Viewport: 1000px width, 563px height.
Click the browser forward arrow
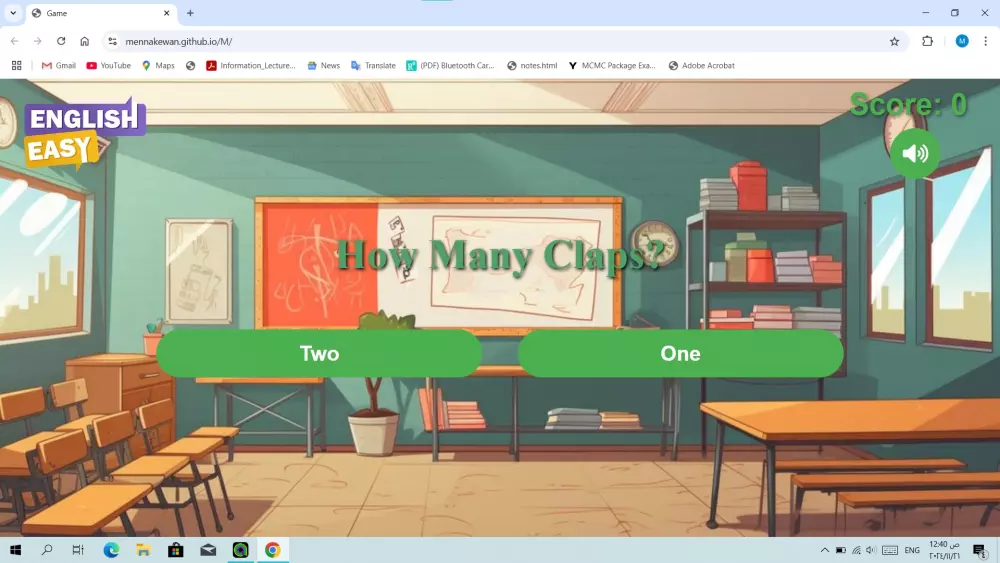[38, 41]
